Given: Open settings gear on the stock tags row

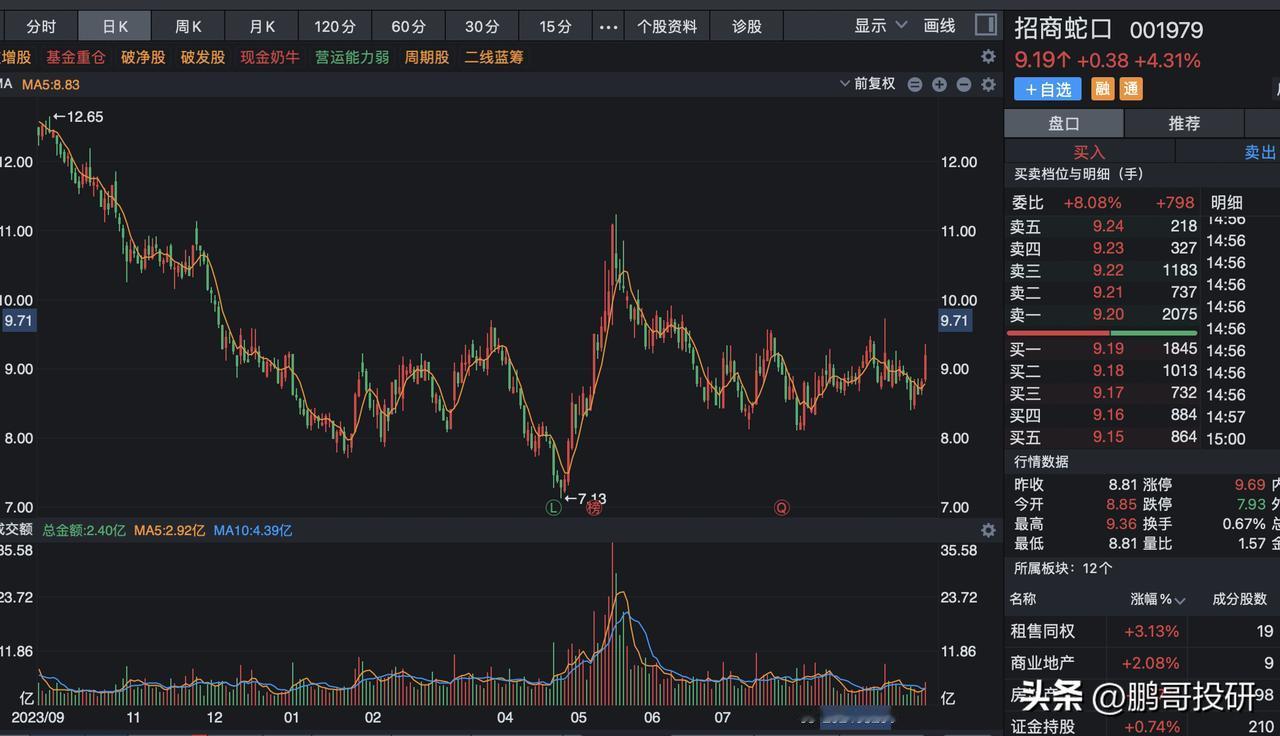Looking at the screenshot, I should 988,57.
